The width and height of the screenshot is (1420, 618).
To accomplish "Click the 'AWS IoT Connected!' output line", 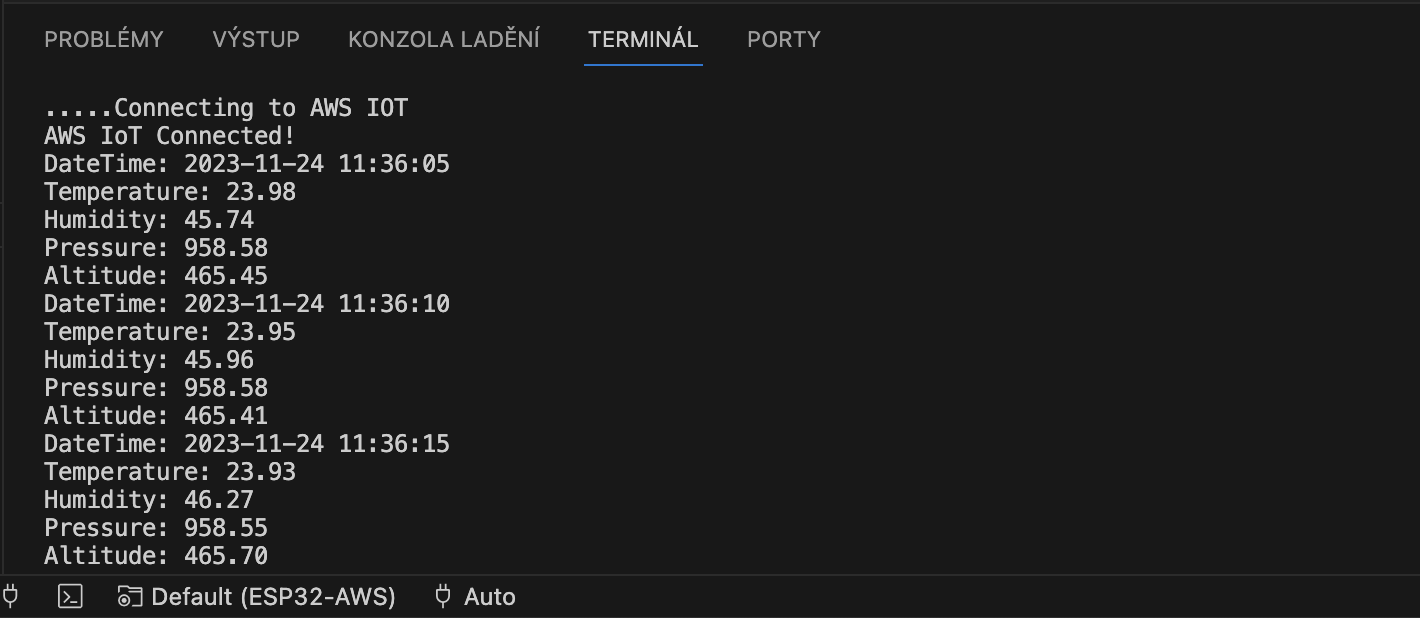I will click(x=170, y=136).
